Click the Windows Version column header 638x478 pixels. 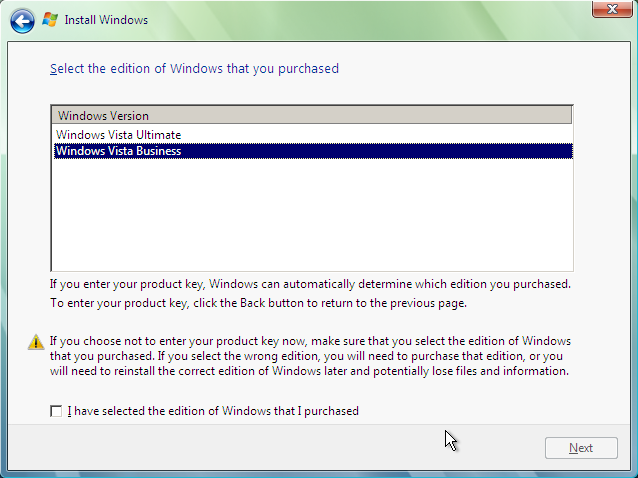click(103, 116)
